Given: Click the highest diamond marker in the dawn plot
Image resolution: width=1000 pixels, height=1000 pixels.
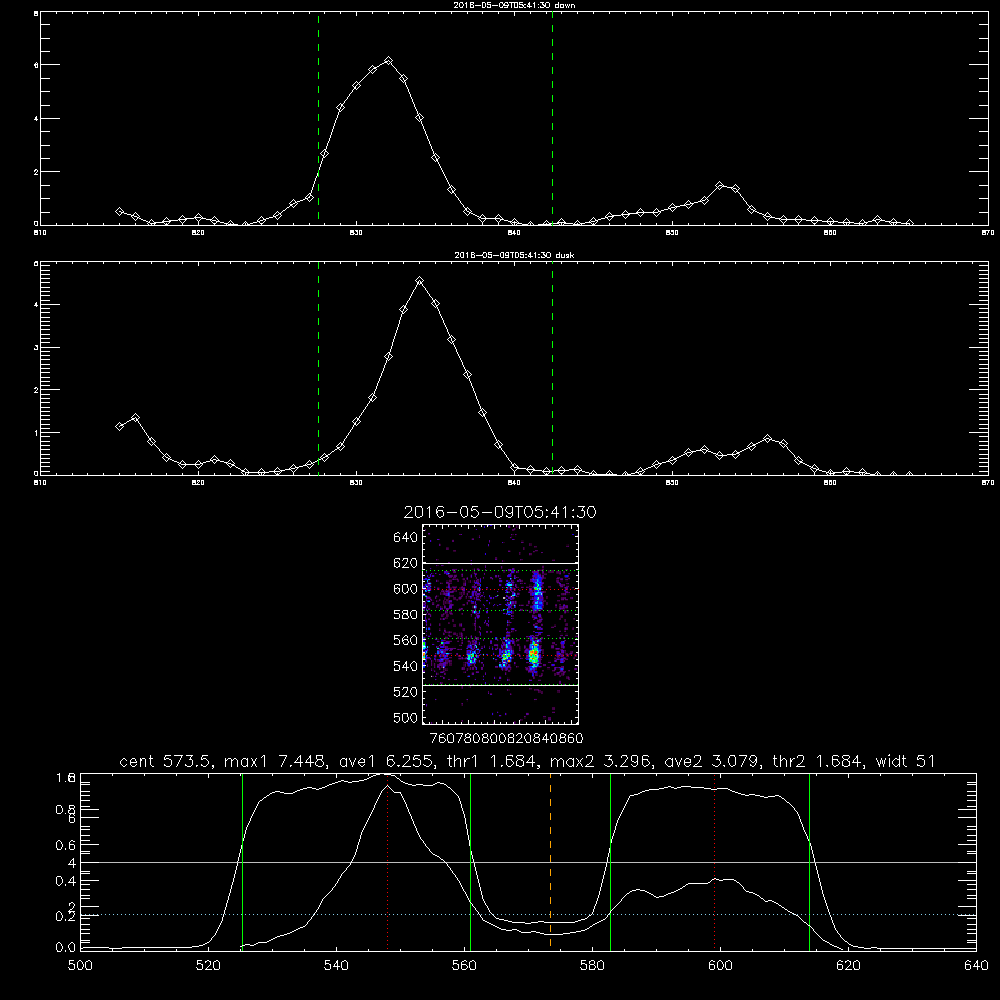Looking at the screenshot, I should [388, 61].
